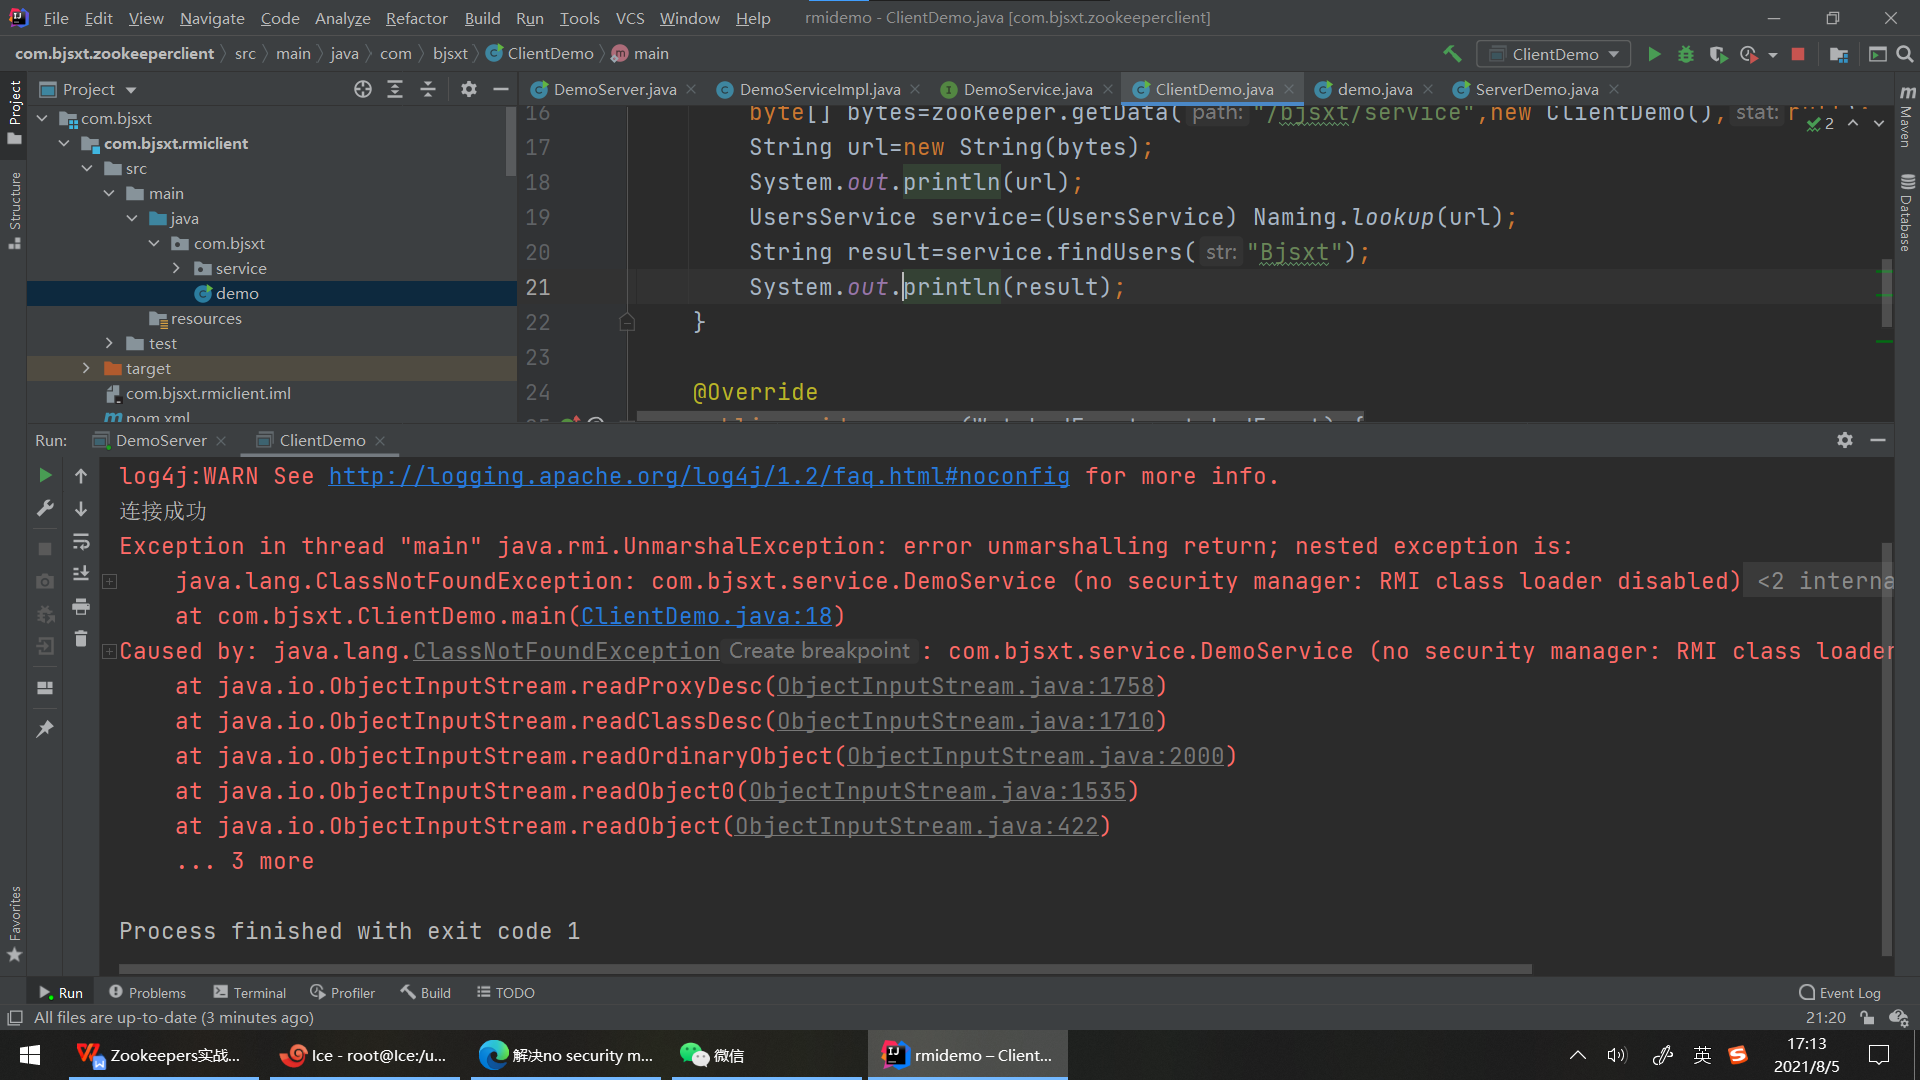Open Project panel settings gear
The image size is (1920, 1080).
468,89
